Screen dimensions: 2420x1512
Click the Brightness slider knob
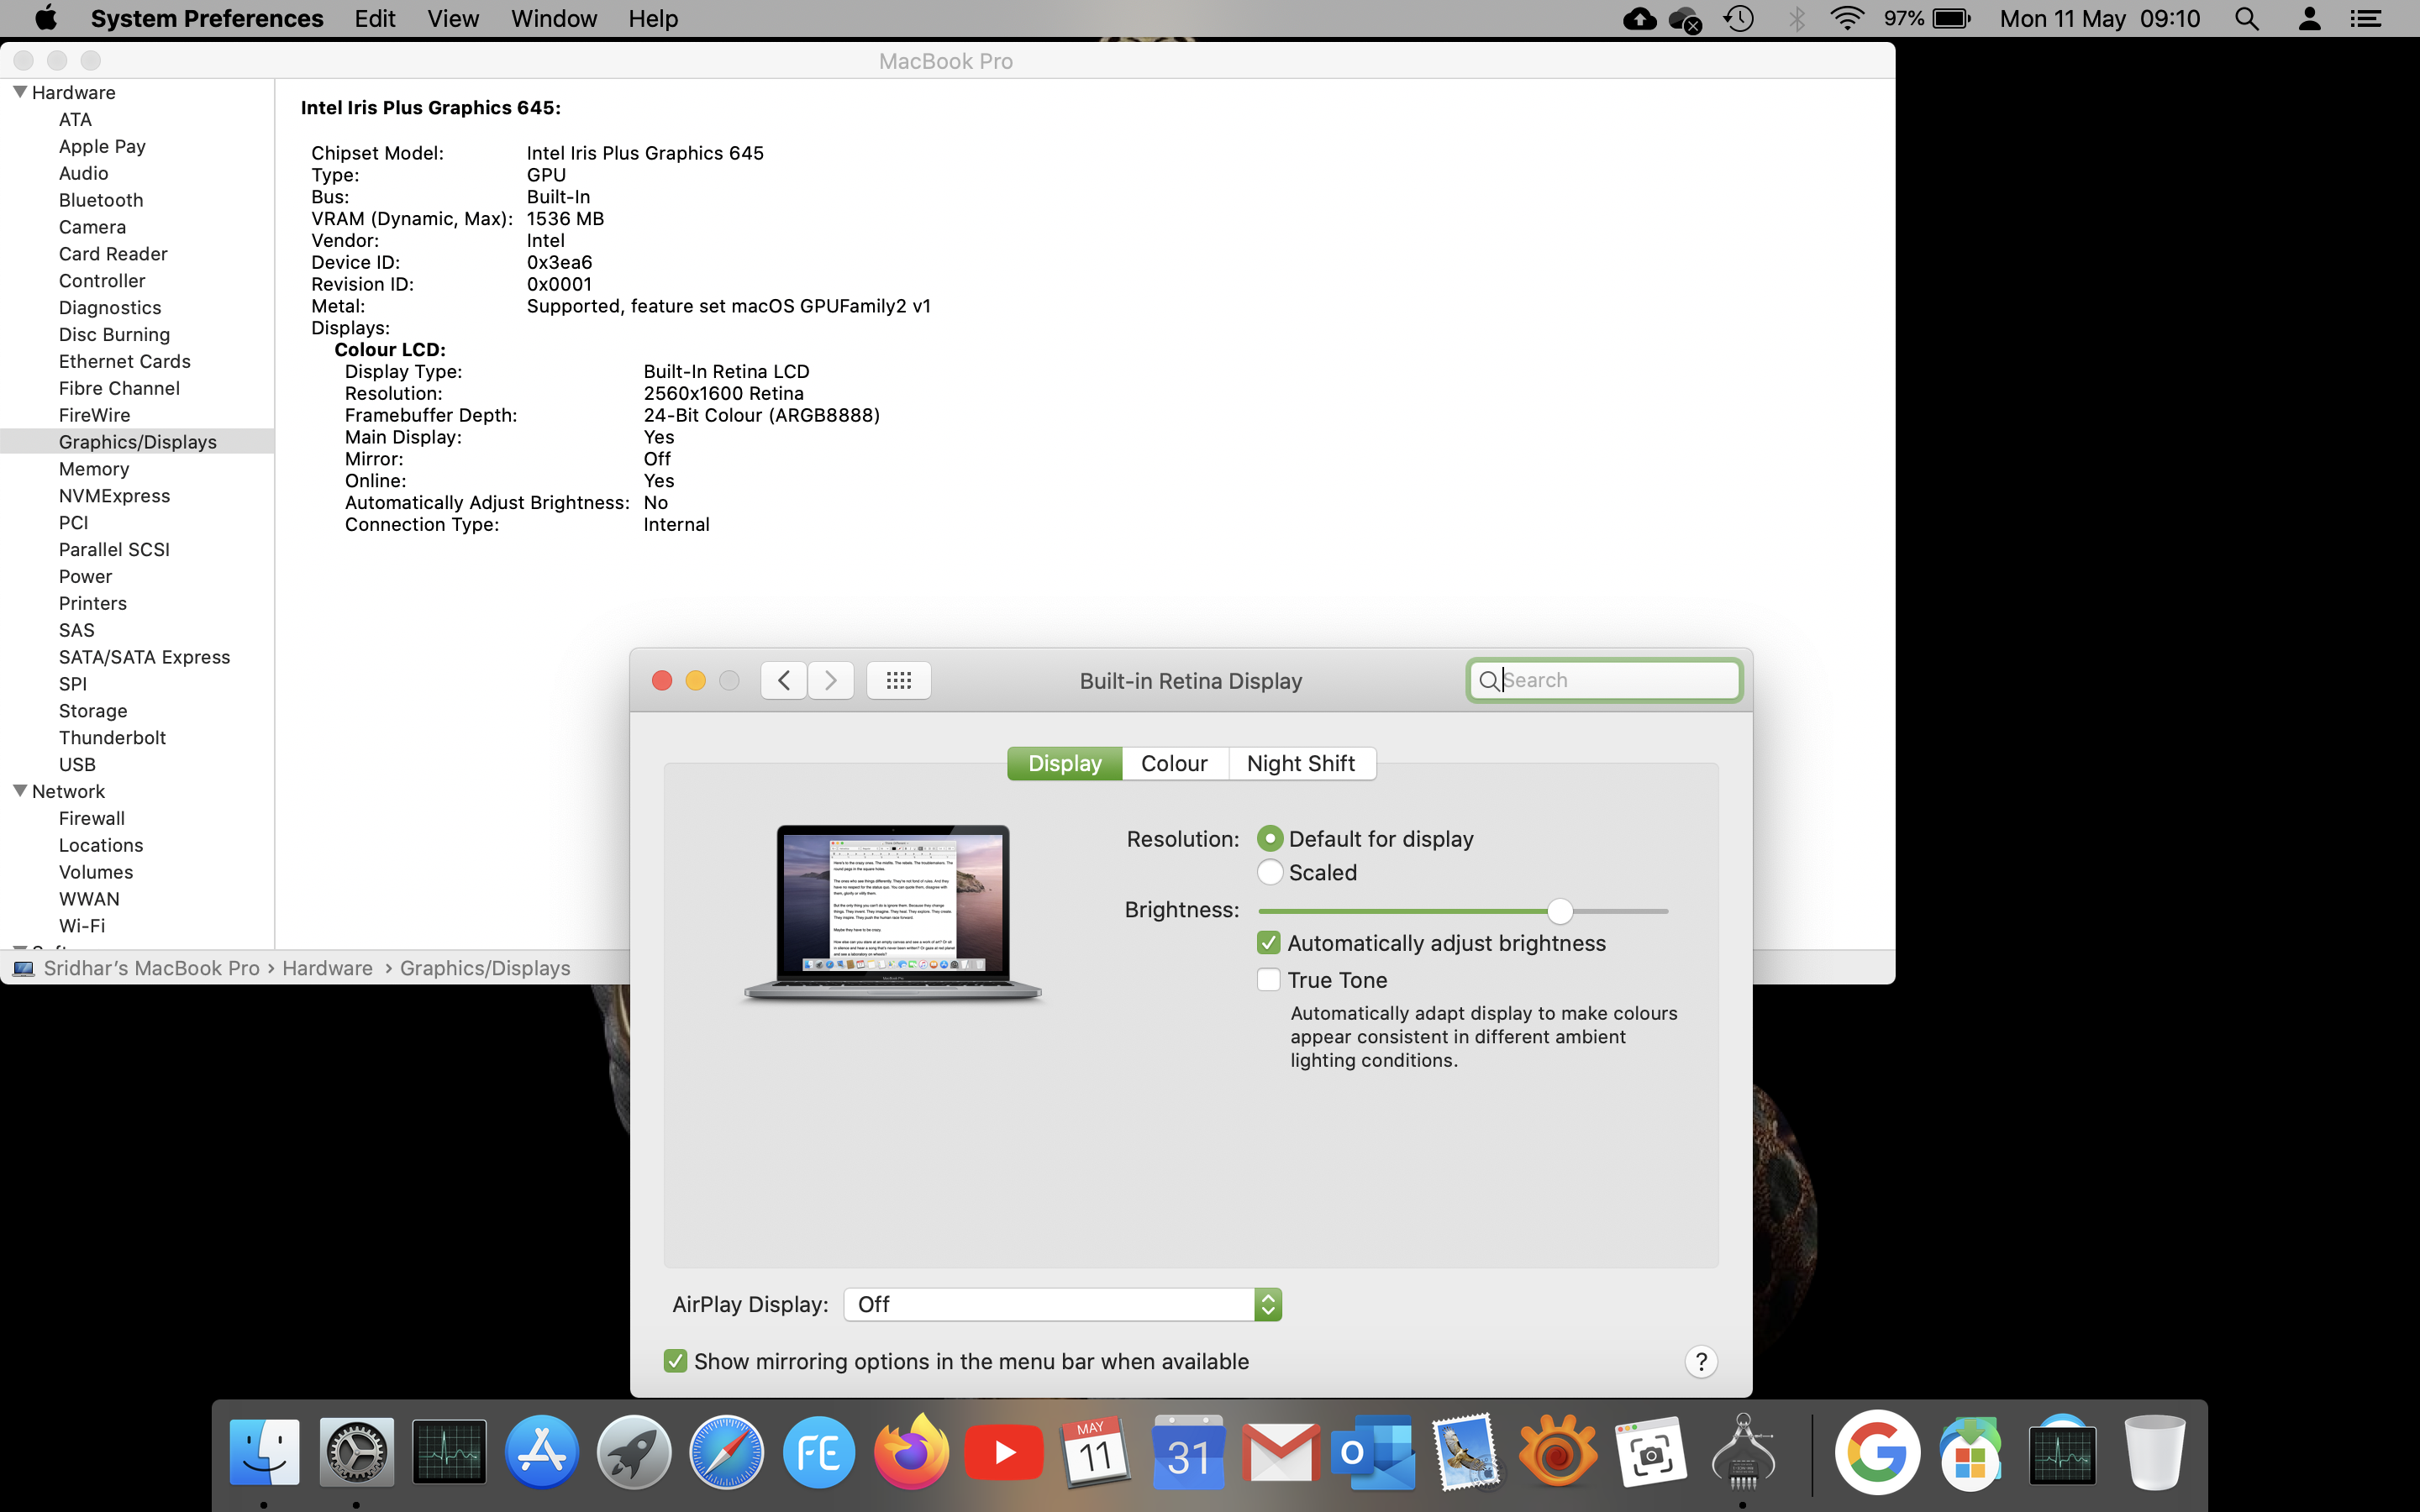pyautogui.click(x=1560, y=911)
